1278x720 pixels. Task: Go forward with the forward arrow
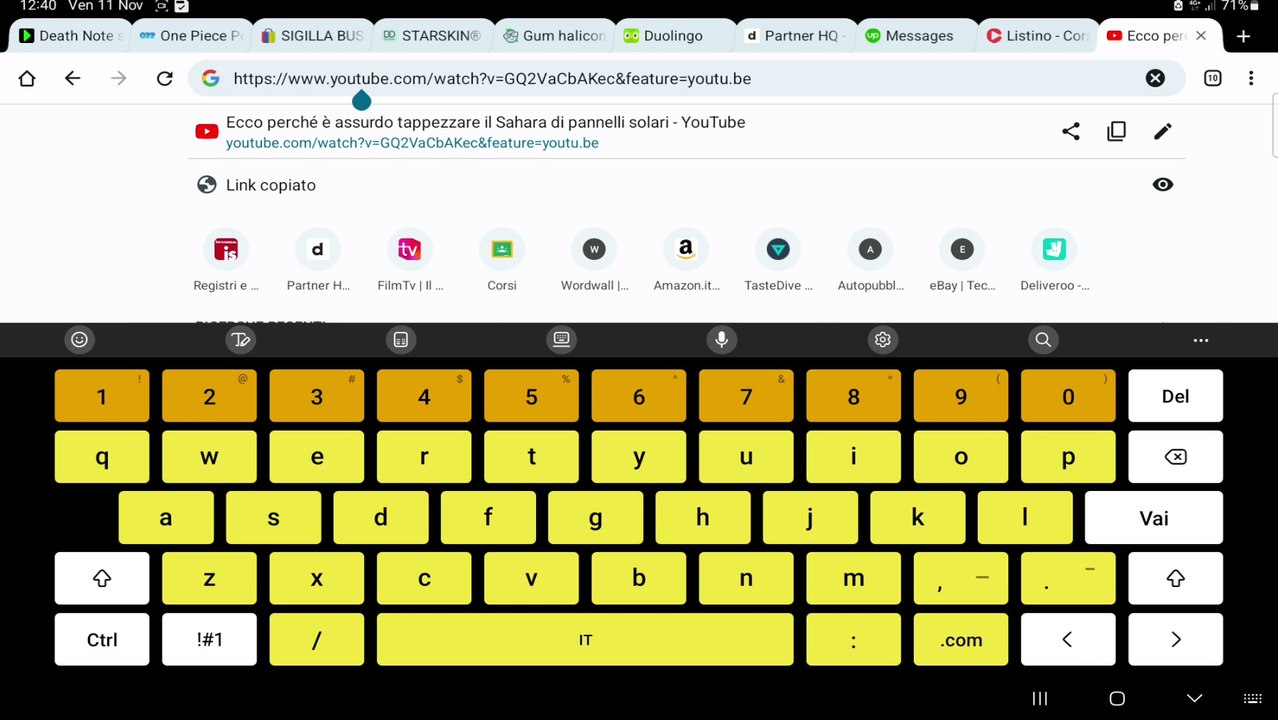[119, 78]
